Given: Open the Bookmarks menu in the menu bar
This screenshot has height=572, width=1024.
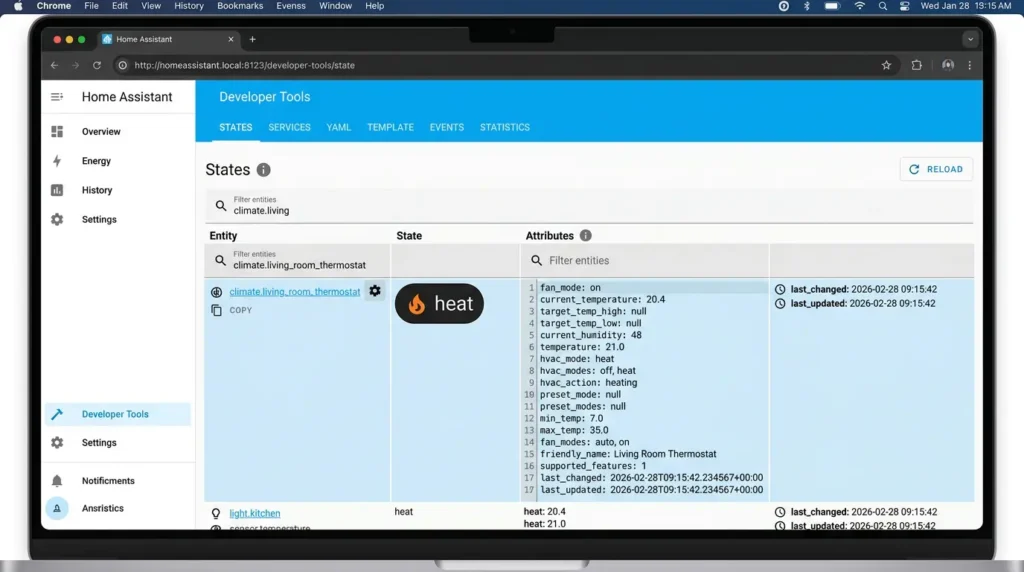Looking at the screenshot, I should coord(240,6).
